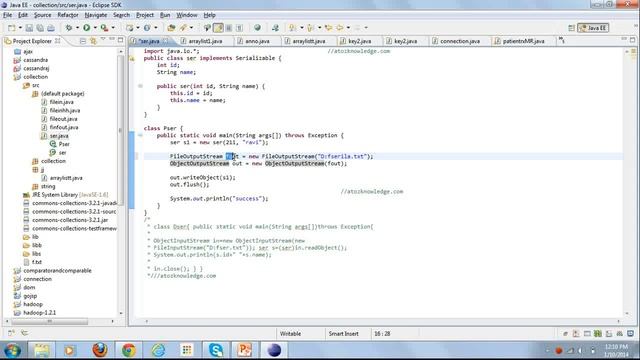
Task: Click the Save All icon
Action: (x=40, y=28)
